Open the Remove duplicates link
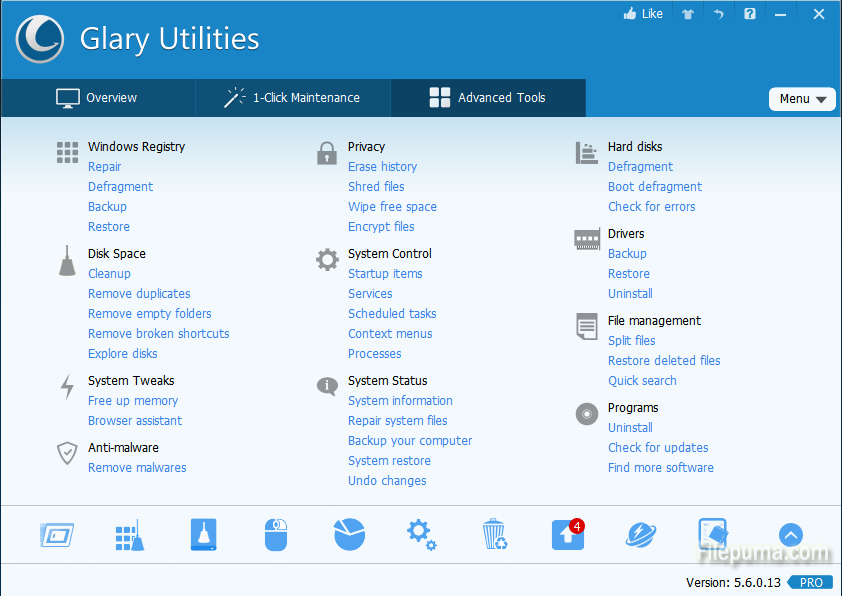The width and height of the screenshot is (843, 596). pos(139,294)
